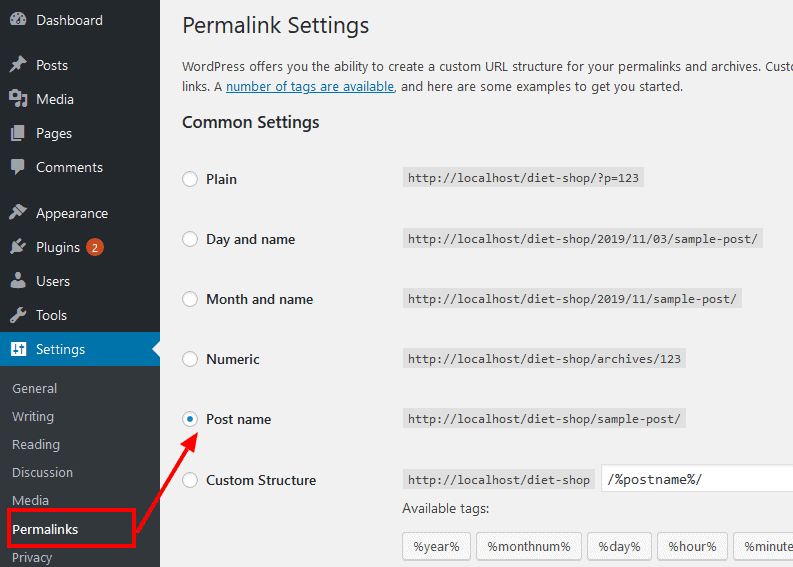Image resolution: width=793 pixels, height=567 pixels.
Task: Select the Plain permalink radio button
Action: (x=190, y=179)
